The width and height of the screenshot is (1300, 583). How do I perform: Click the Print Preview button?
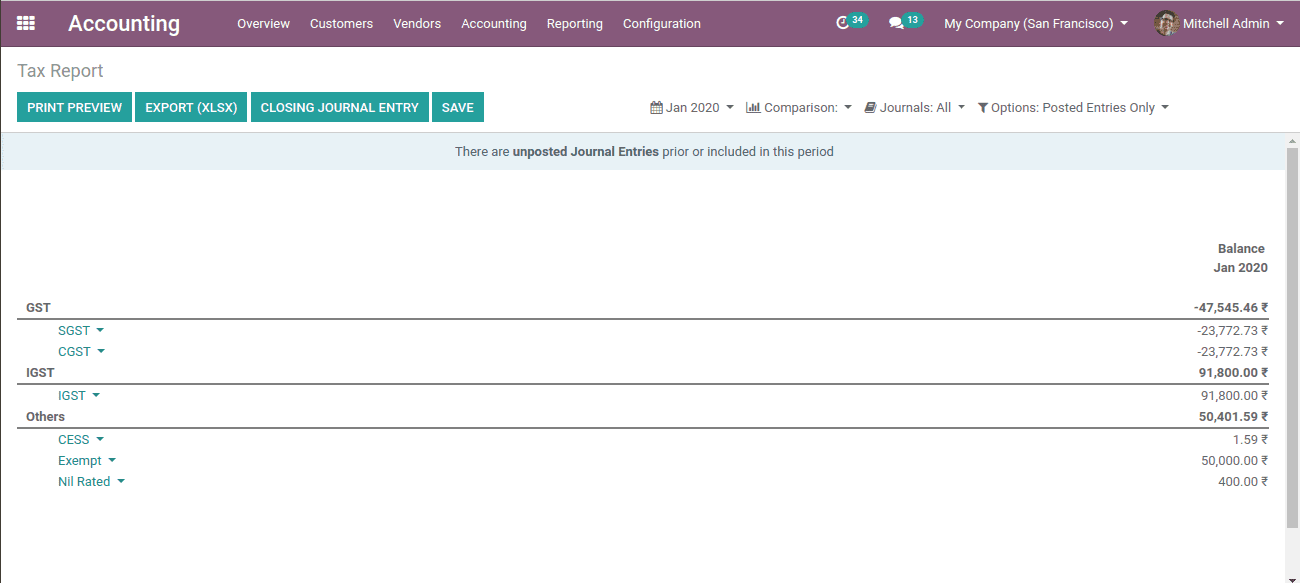(x=74, y=107)
